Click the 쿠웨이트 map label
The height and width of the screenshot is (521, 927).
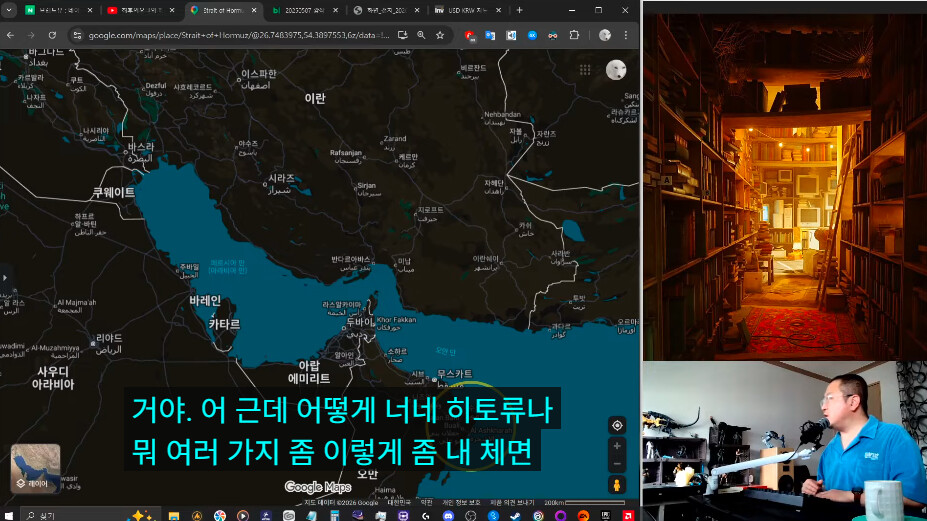[x=114, y=192]
